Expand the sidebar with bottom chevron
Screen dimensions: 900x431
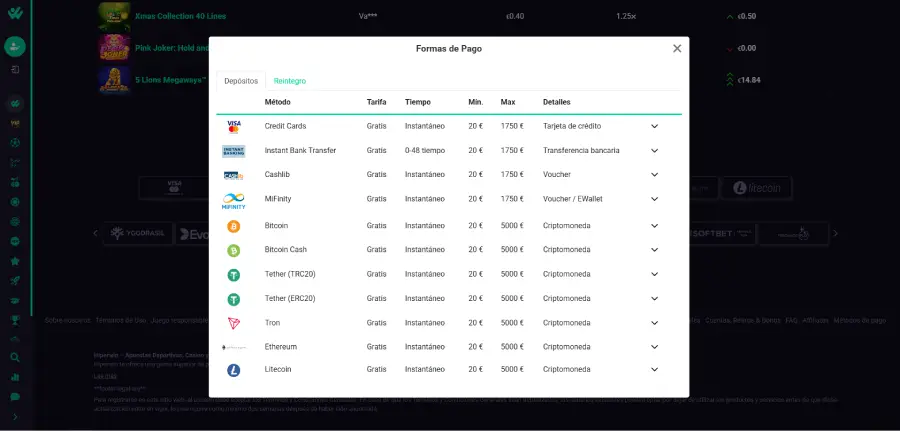pyautogui.click(x=15, y=417)
